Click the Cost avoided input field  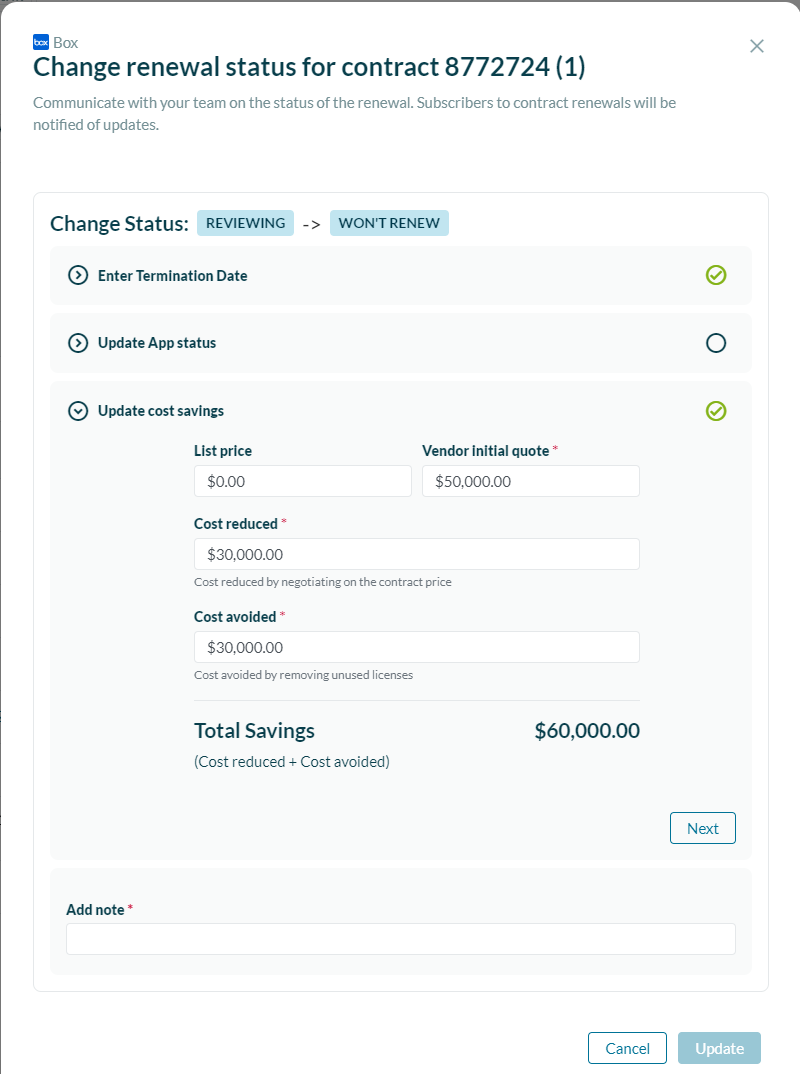pos(416,647)
